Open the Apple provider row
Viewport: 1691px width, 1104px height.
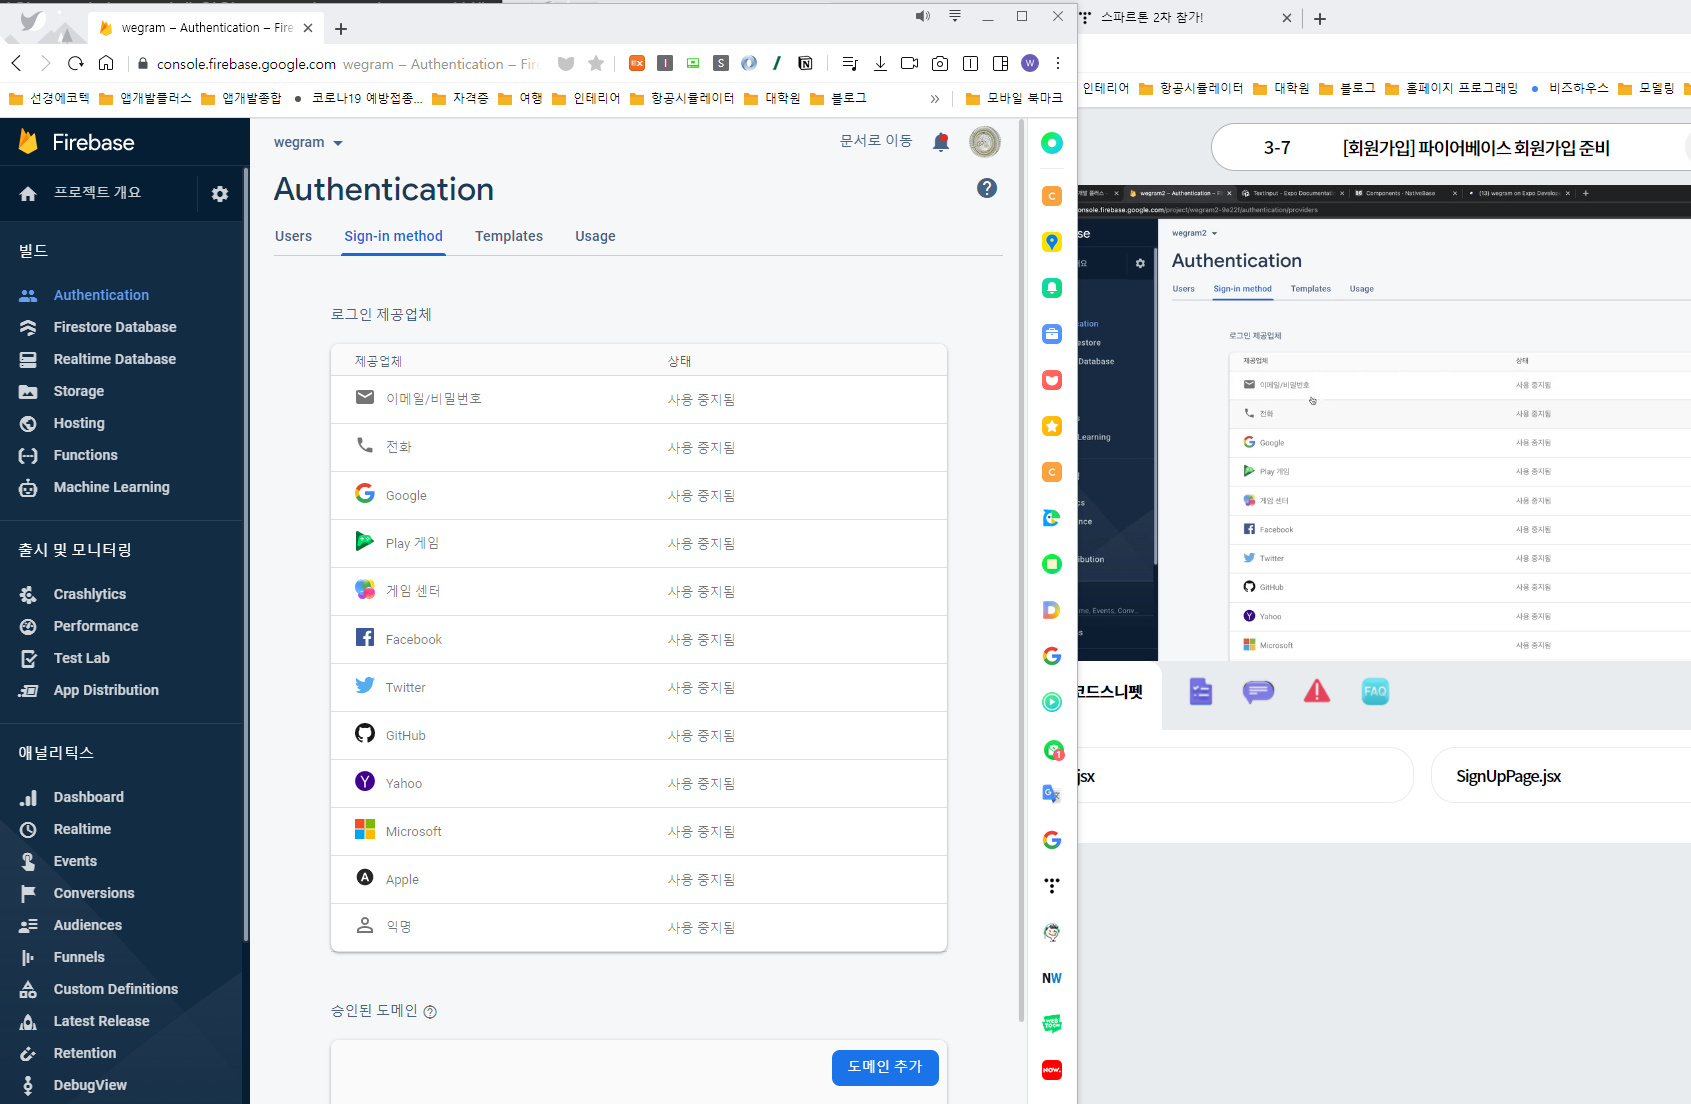(x=639, y=879)
